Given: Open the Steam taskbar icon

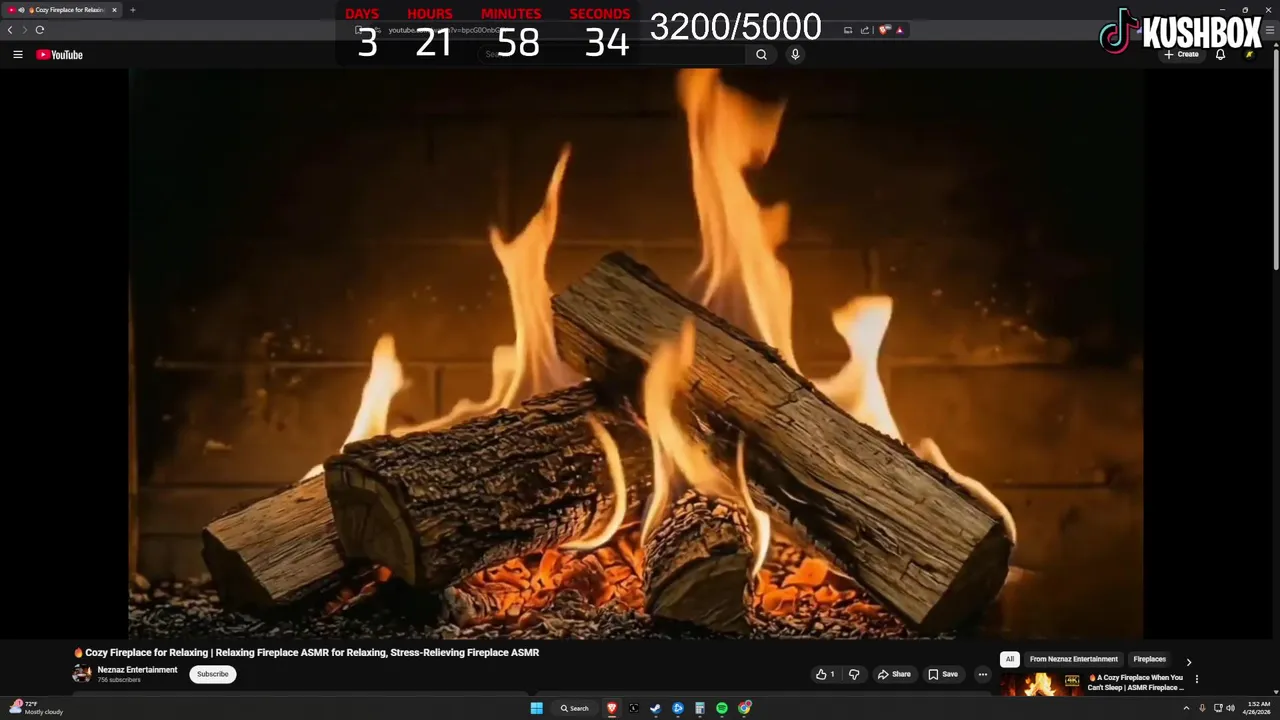Looking at the screenshot, I should [656, 708].
